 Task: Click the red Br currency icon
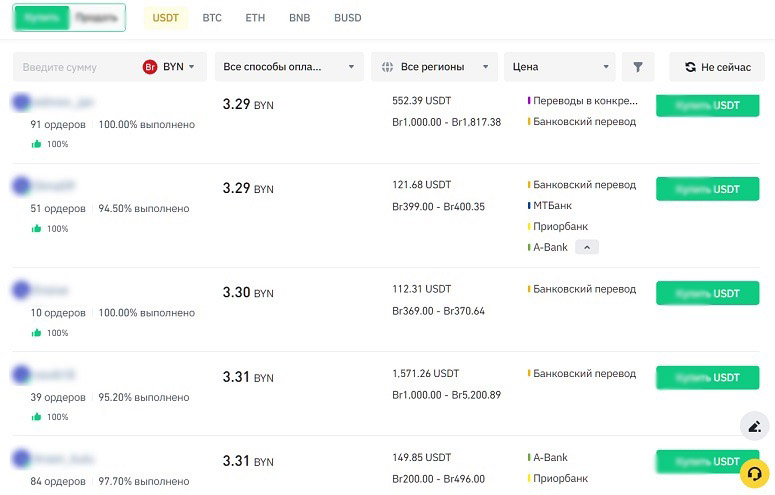tap(151, 67)
